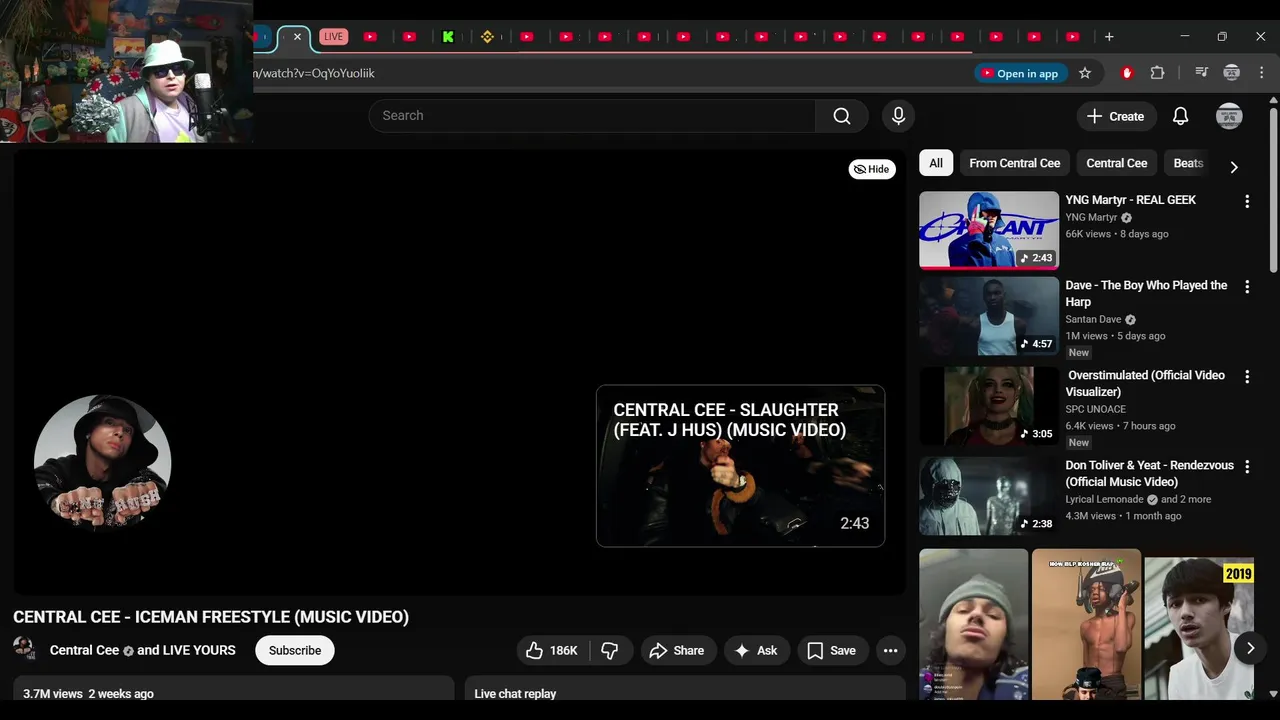Save video to a playlist
Image resolution: width=1280 pixels, height=720 pixels.
coord(832,650)
